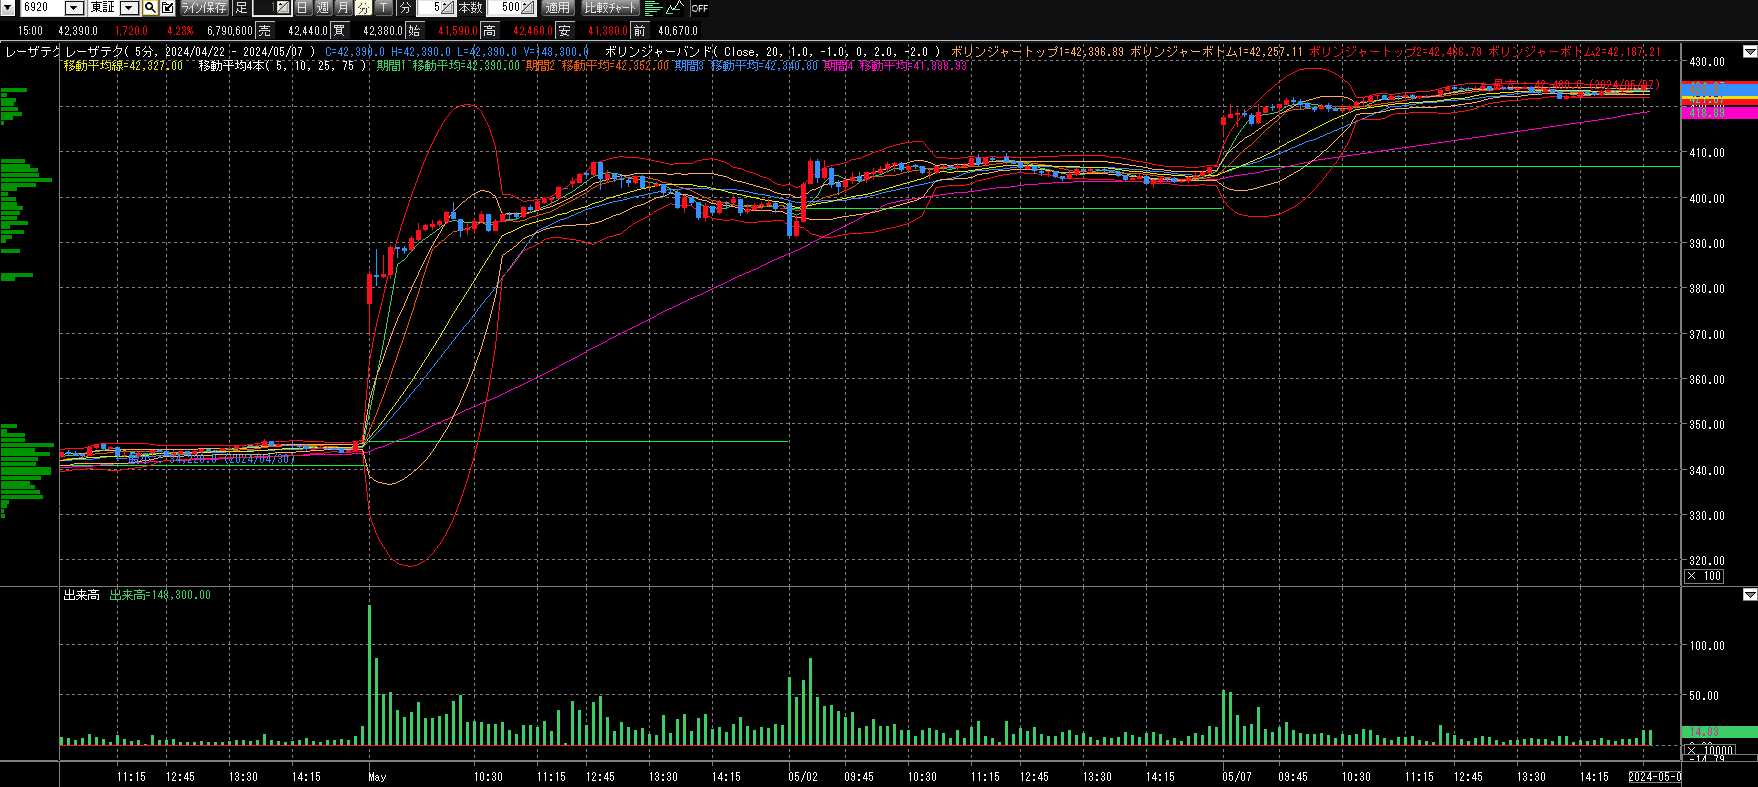The width and height of the screenshot is (1758, 787).
Task: Open calculator next to the minute interval field
Action: pyautogui.click(x=448, y=8)
